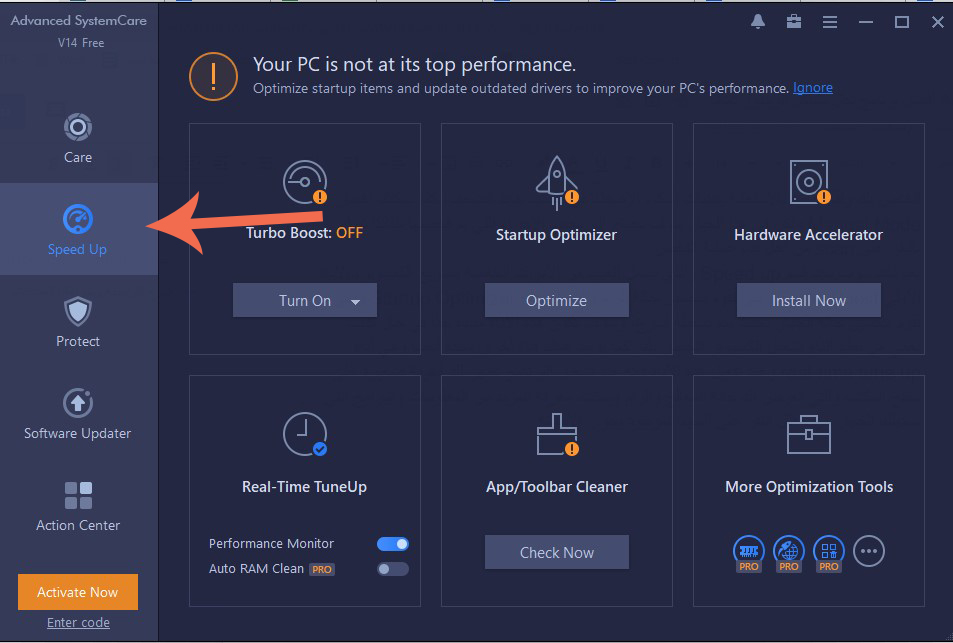Image resolution: width=953 pixels, height=643 pixels.
Task: Click the RAM memory PRO tool icon
Action: coord(748,550)
